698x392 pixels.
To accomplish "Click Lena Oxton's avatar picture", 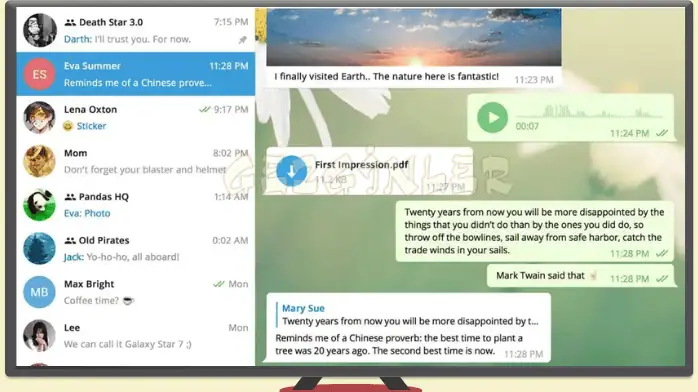I will click(x=40, y=117).
